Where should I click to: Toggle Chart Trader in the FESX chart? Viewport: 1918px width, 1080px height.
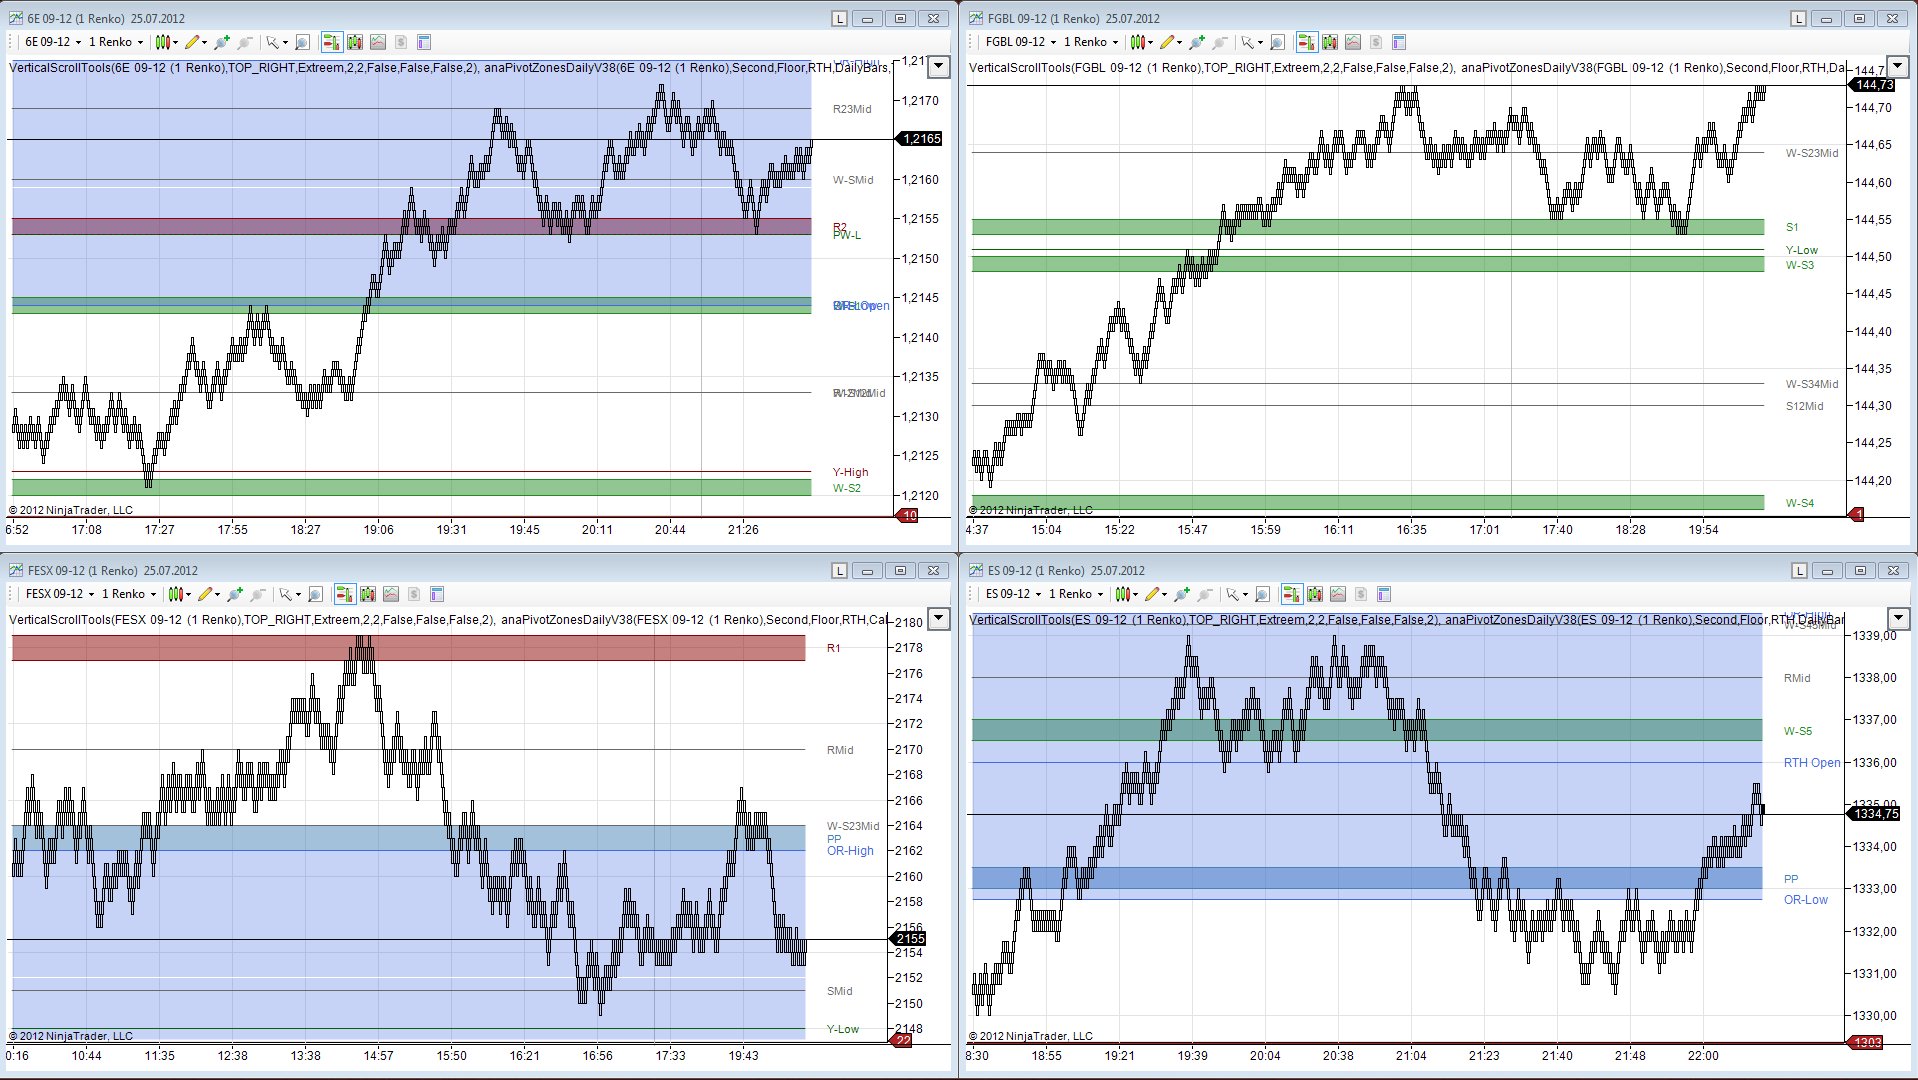[x=345, y=594]
